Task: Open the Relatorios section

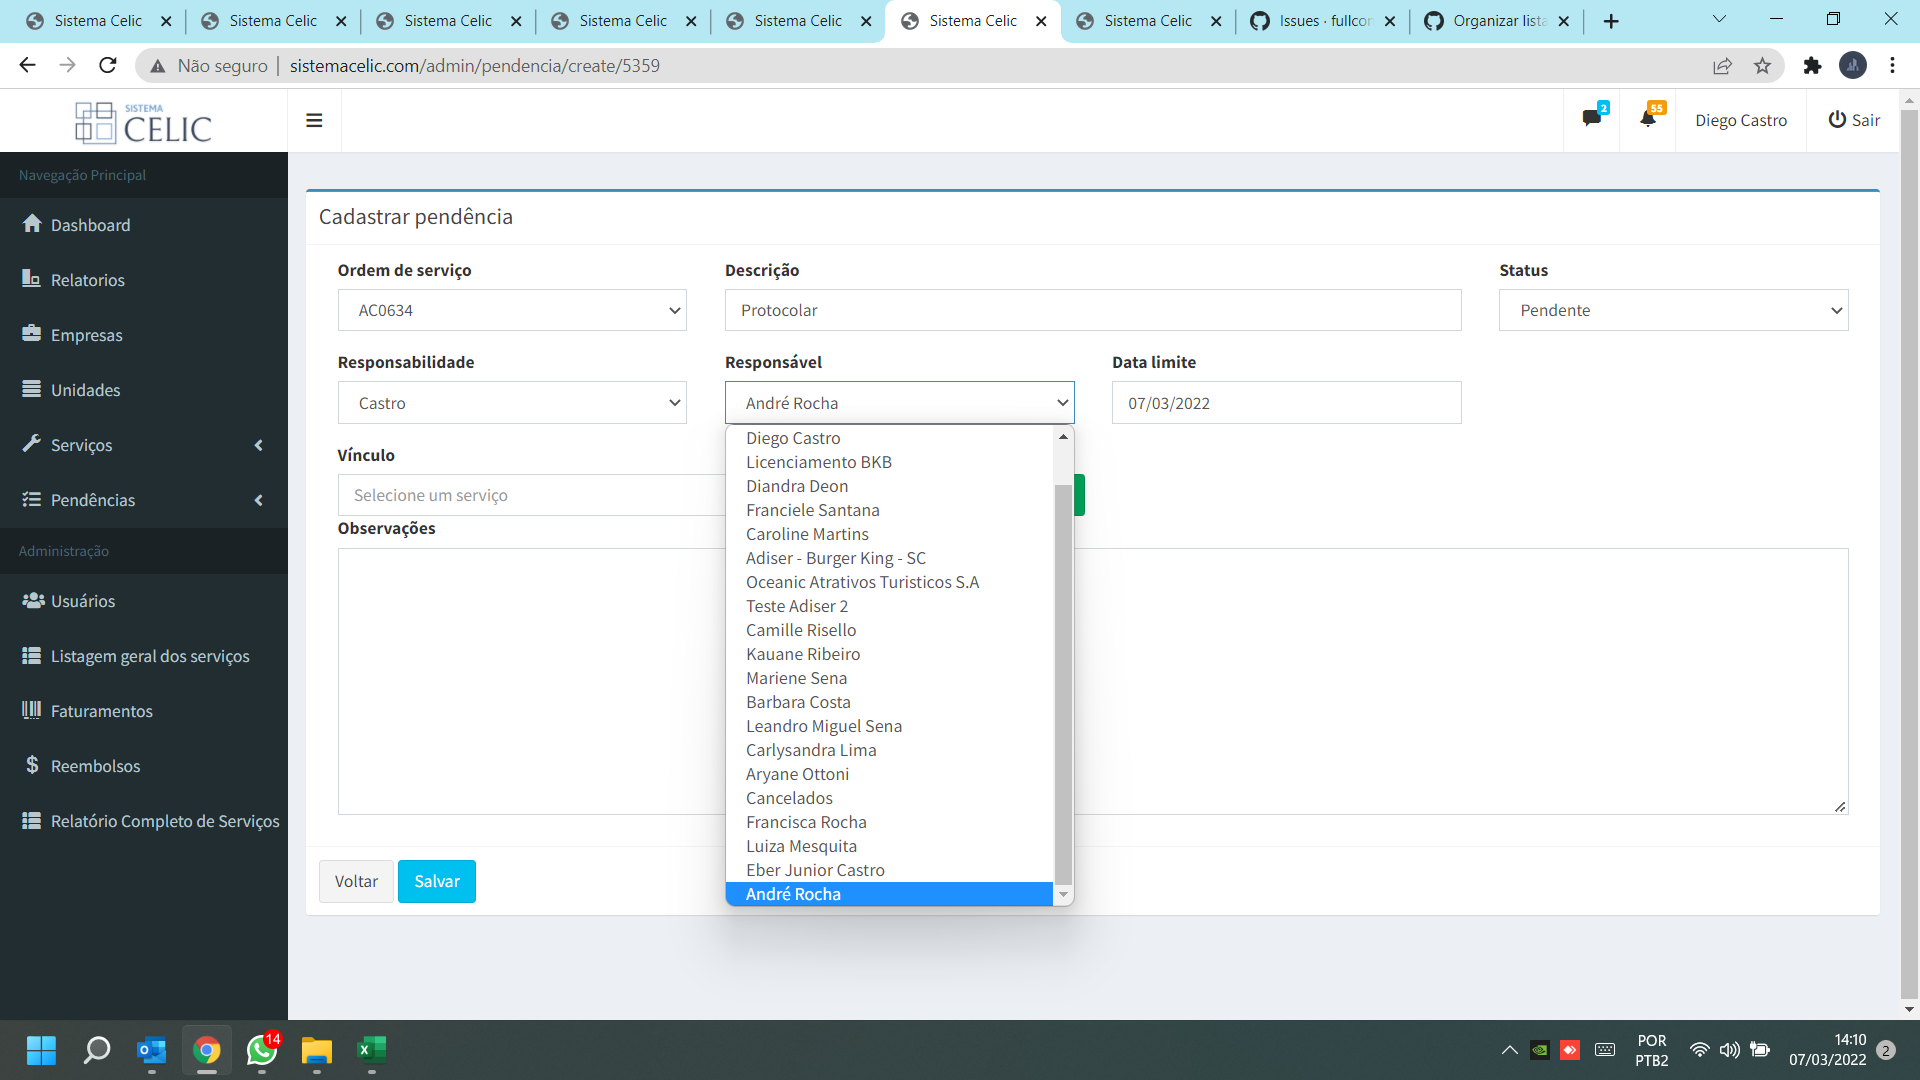Action: point(86,279)
